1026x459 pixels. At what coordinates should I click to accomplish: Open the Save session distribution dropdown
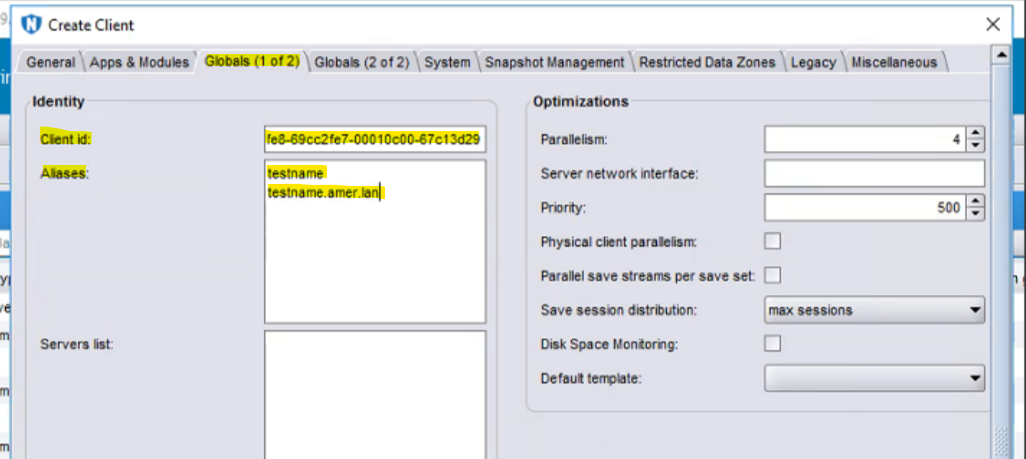pos(874,310)
